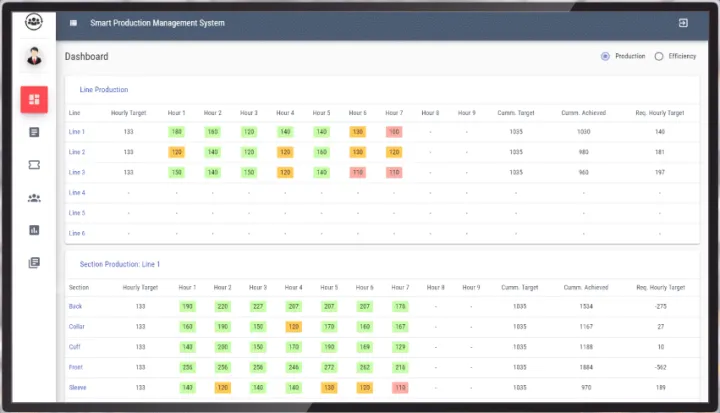
Task: Click Collar Hour 4 orange cell
Action: point(293,327)
